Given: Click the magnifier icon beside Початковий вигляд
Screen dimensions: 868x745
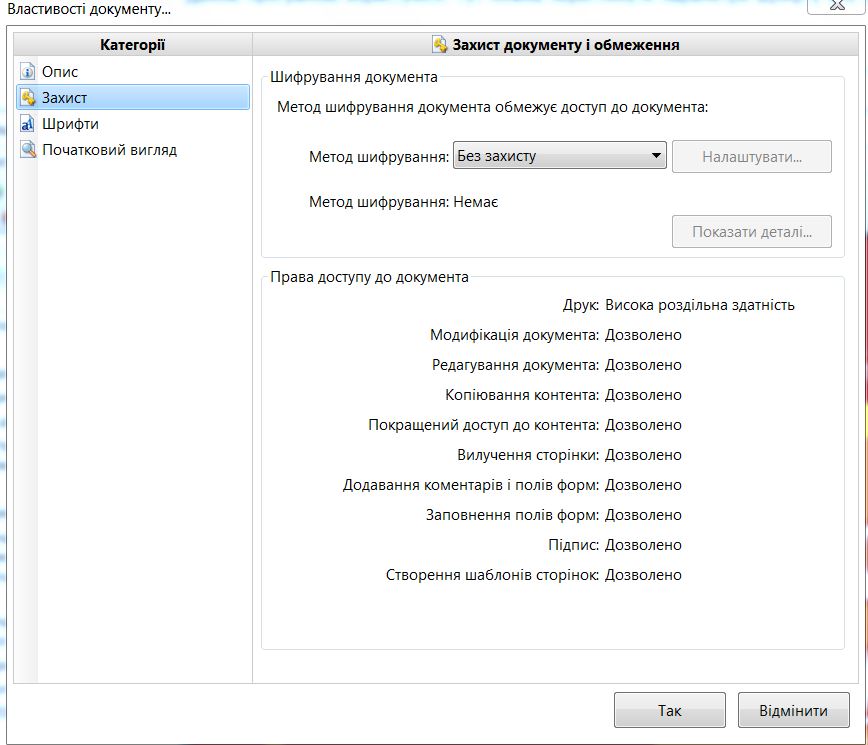Looking at the screenshot, I should tap(27, 150).
